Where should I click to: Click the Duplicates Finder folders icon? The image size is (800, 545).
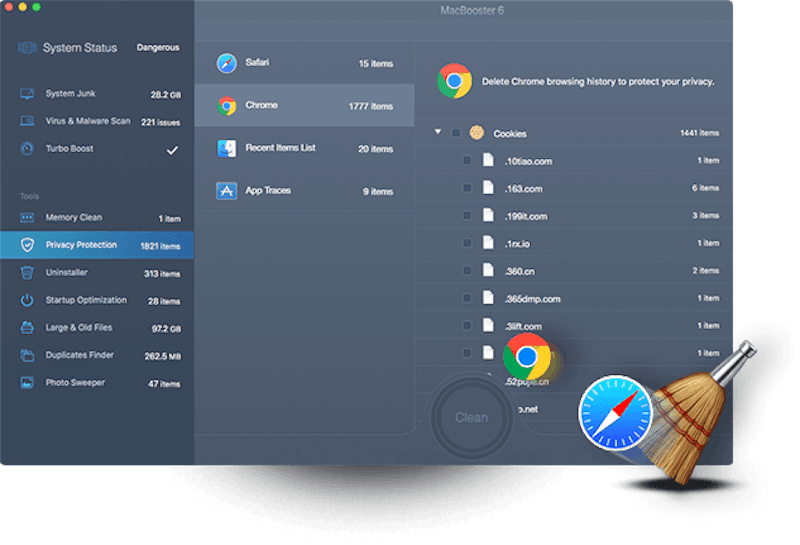(27, 355)
